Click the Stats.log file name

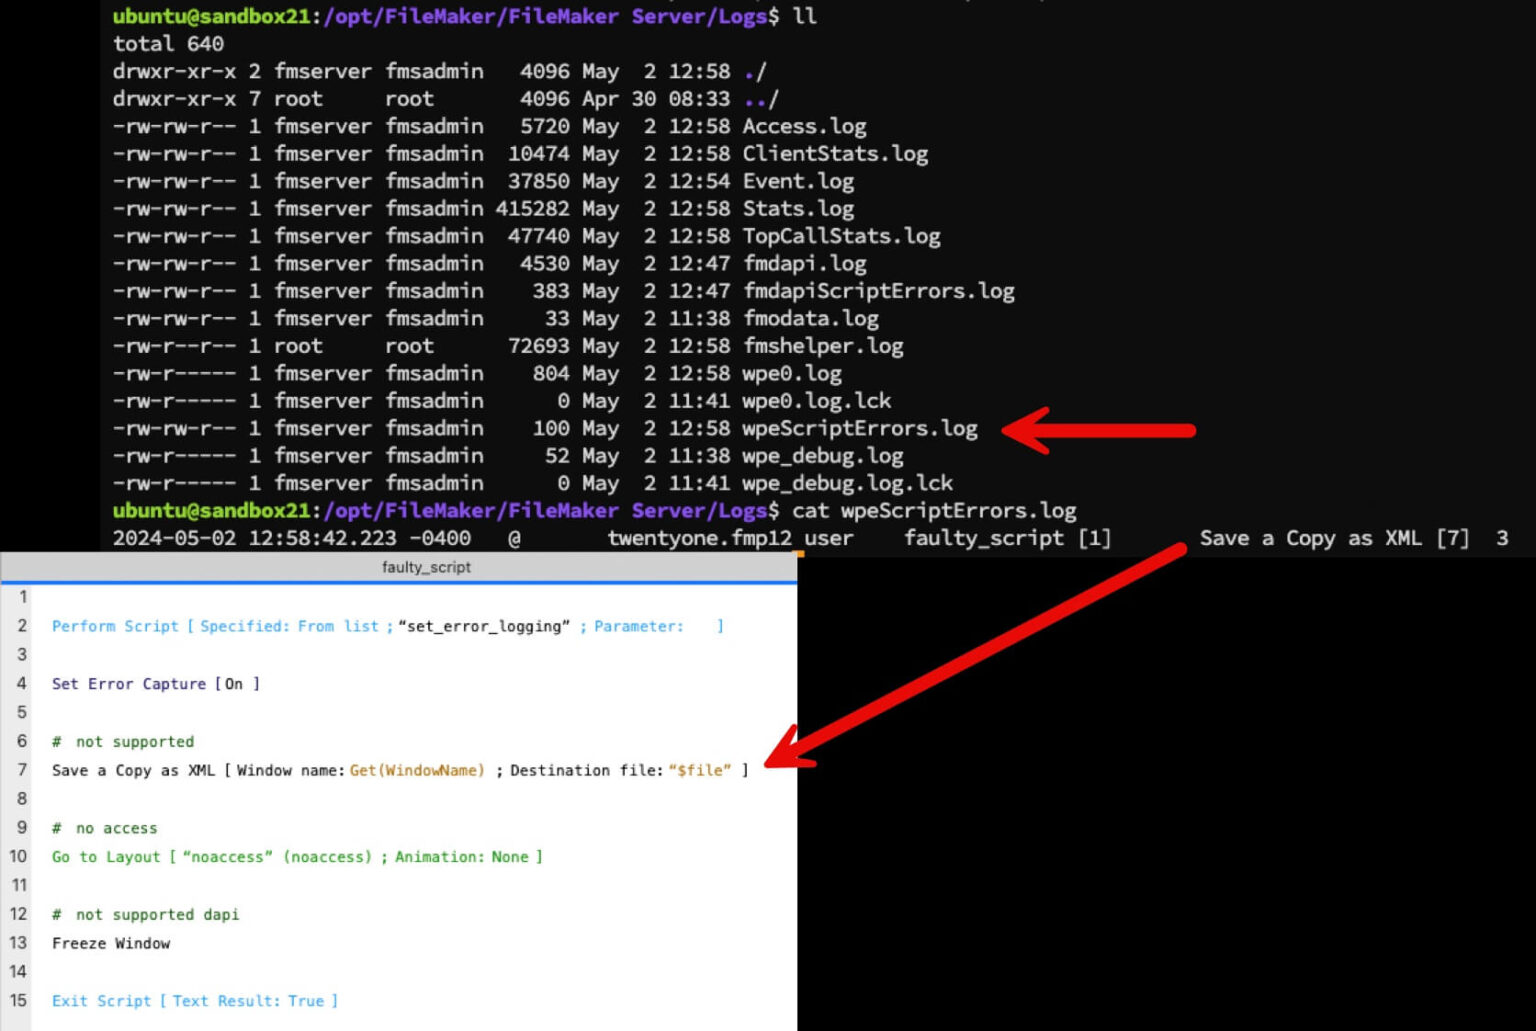coord(797,208)
